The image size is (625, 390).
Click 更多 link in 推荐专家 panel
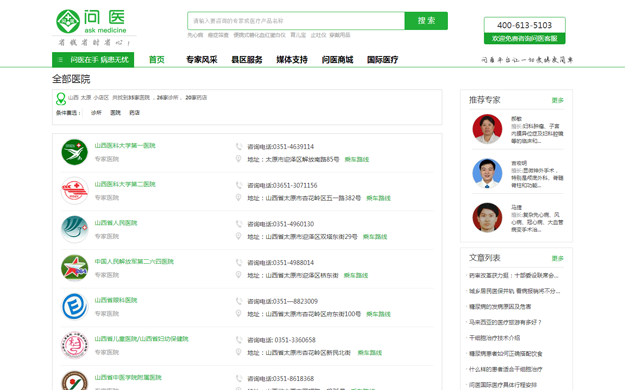558,100
